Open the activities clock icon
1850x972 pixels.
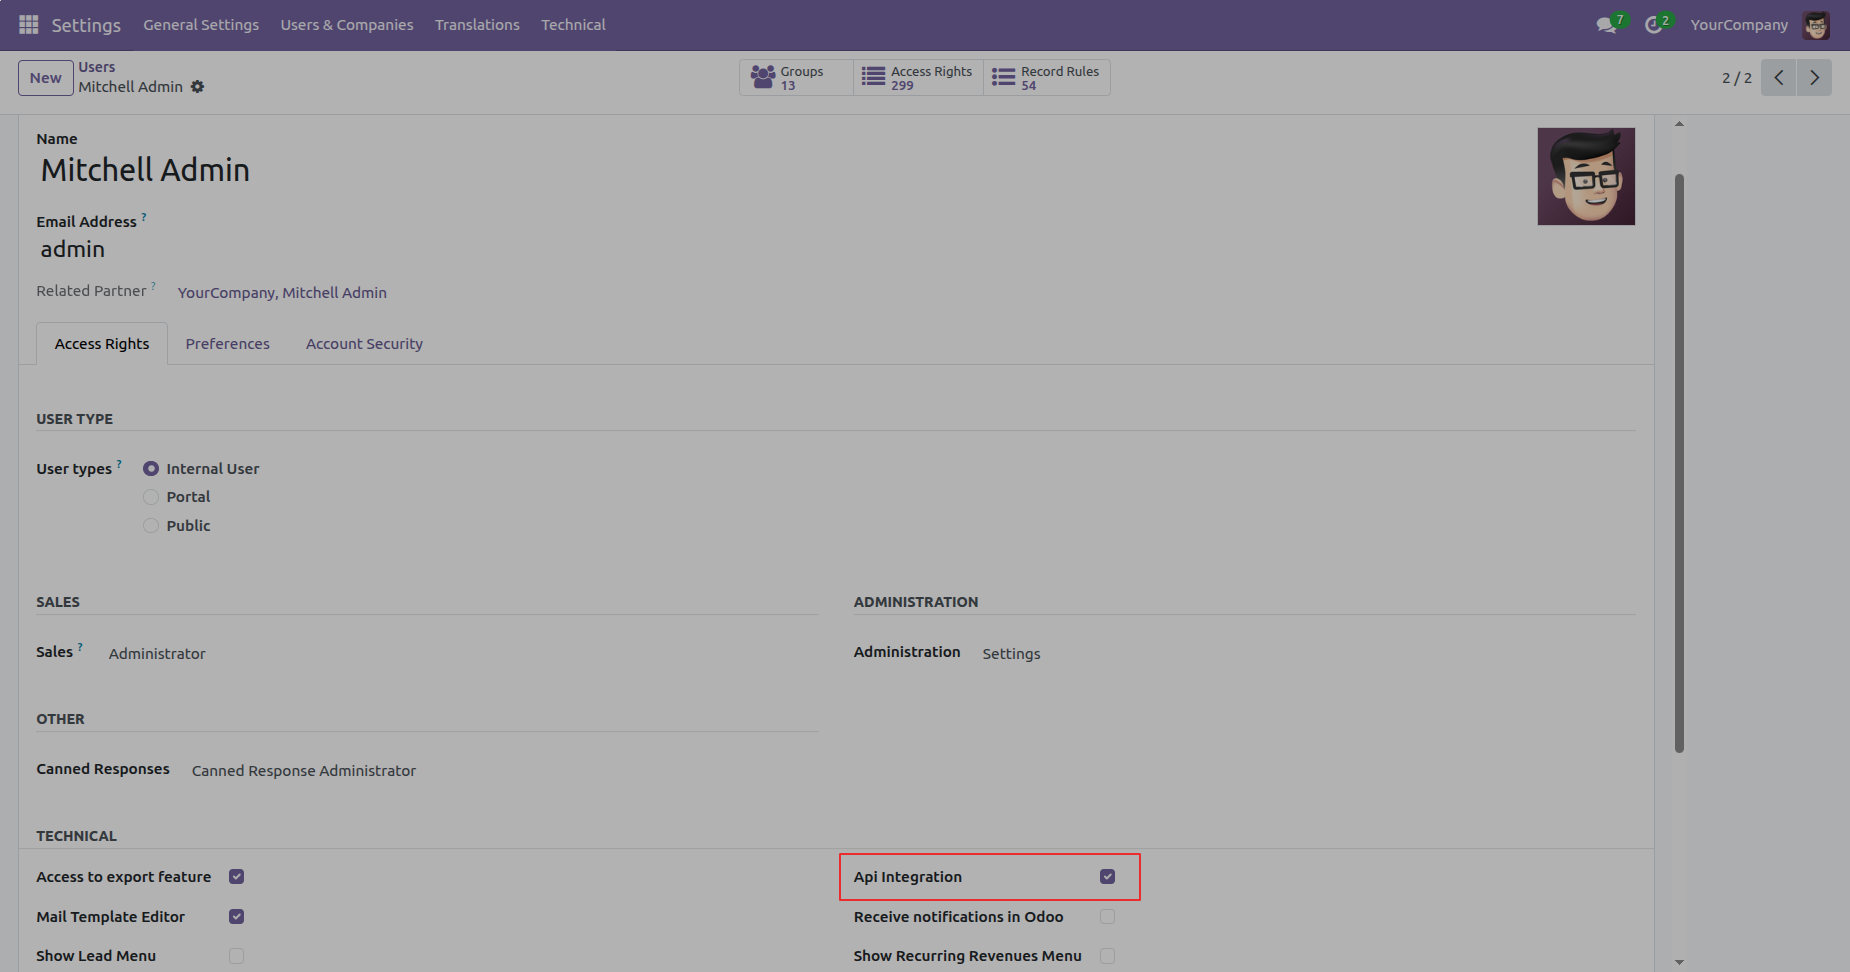point(1654,25)
